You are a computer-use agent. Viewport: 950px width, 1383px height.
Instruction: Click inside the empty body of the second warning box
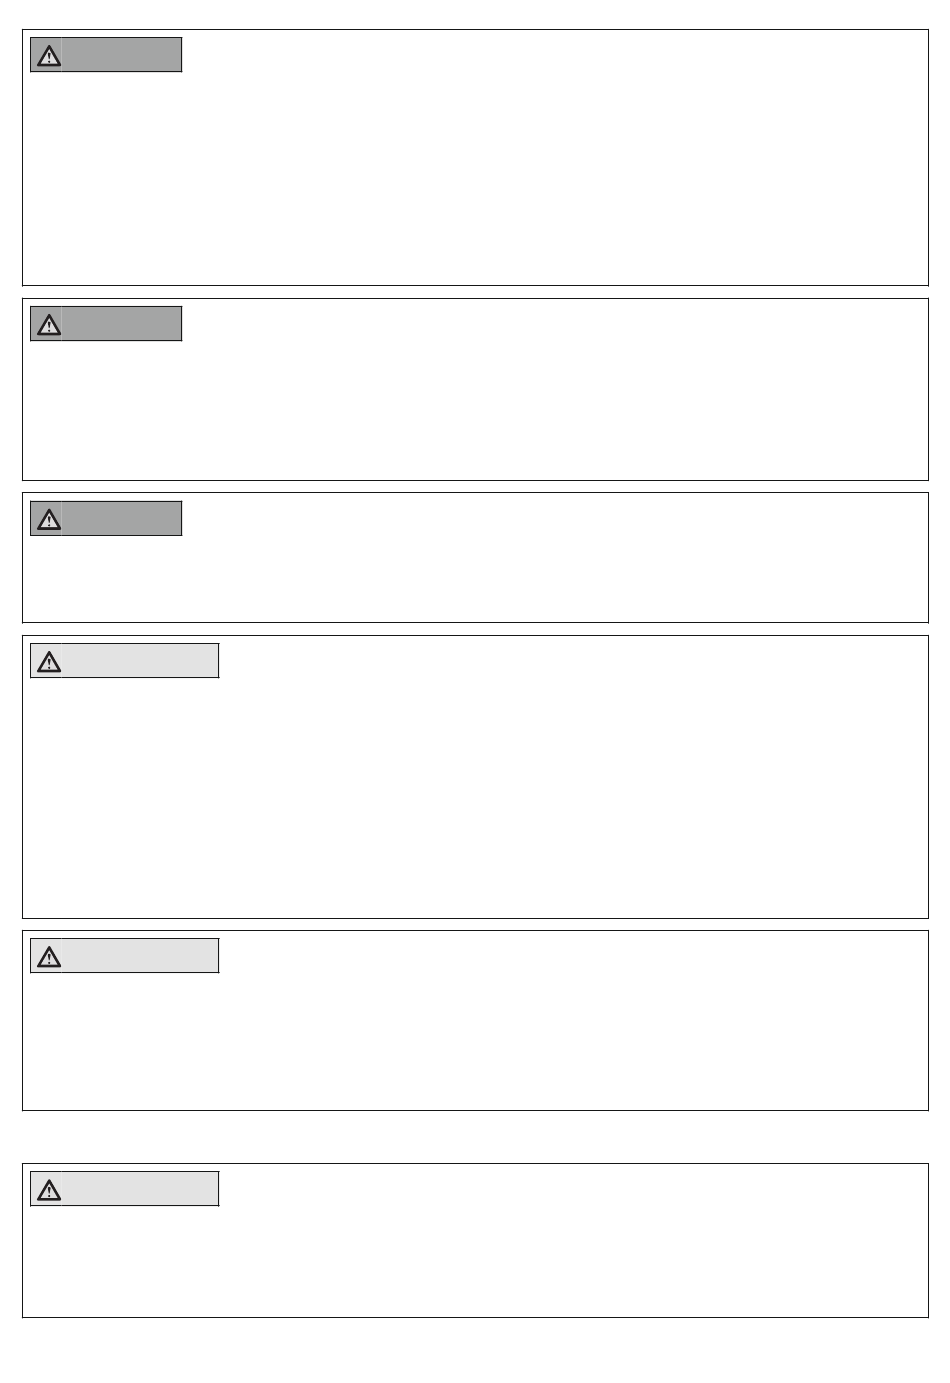pos(475,410)
